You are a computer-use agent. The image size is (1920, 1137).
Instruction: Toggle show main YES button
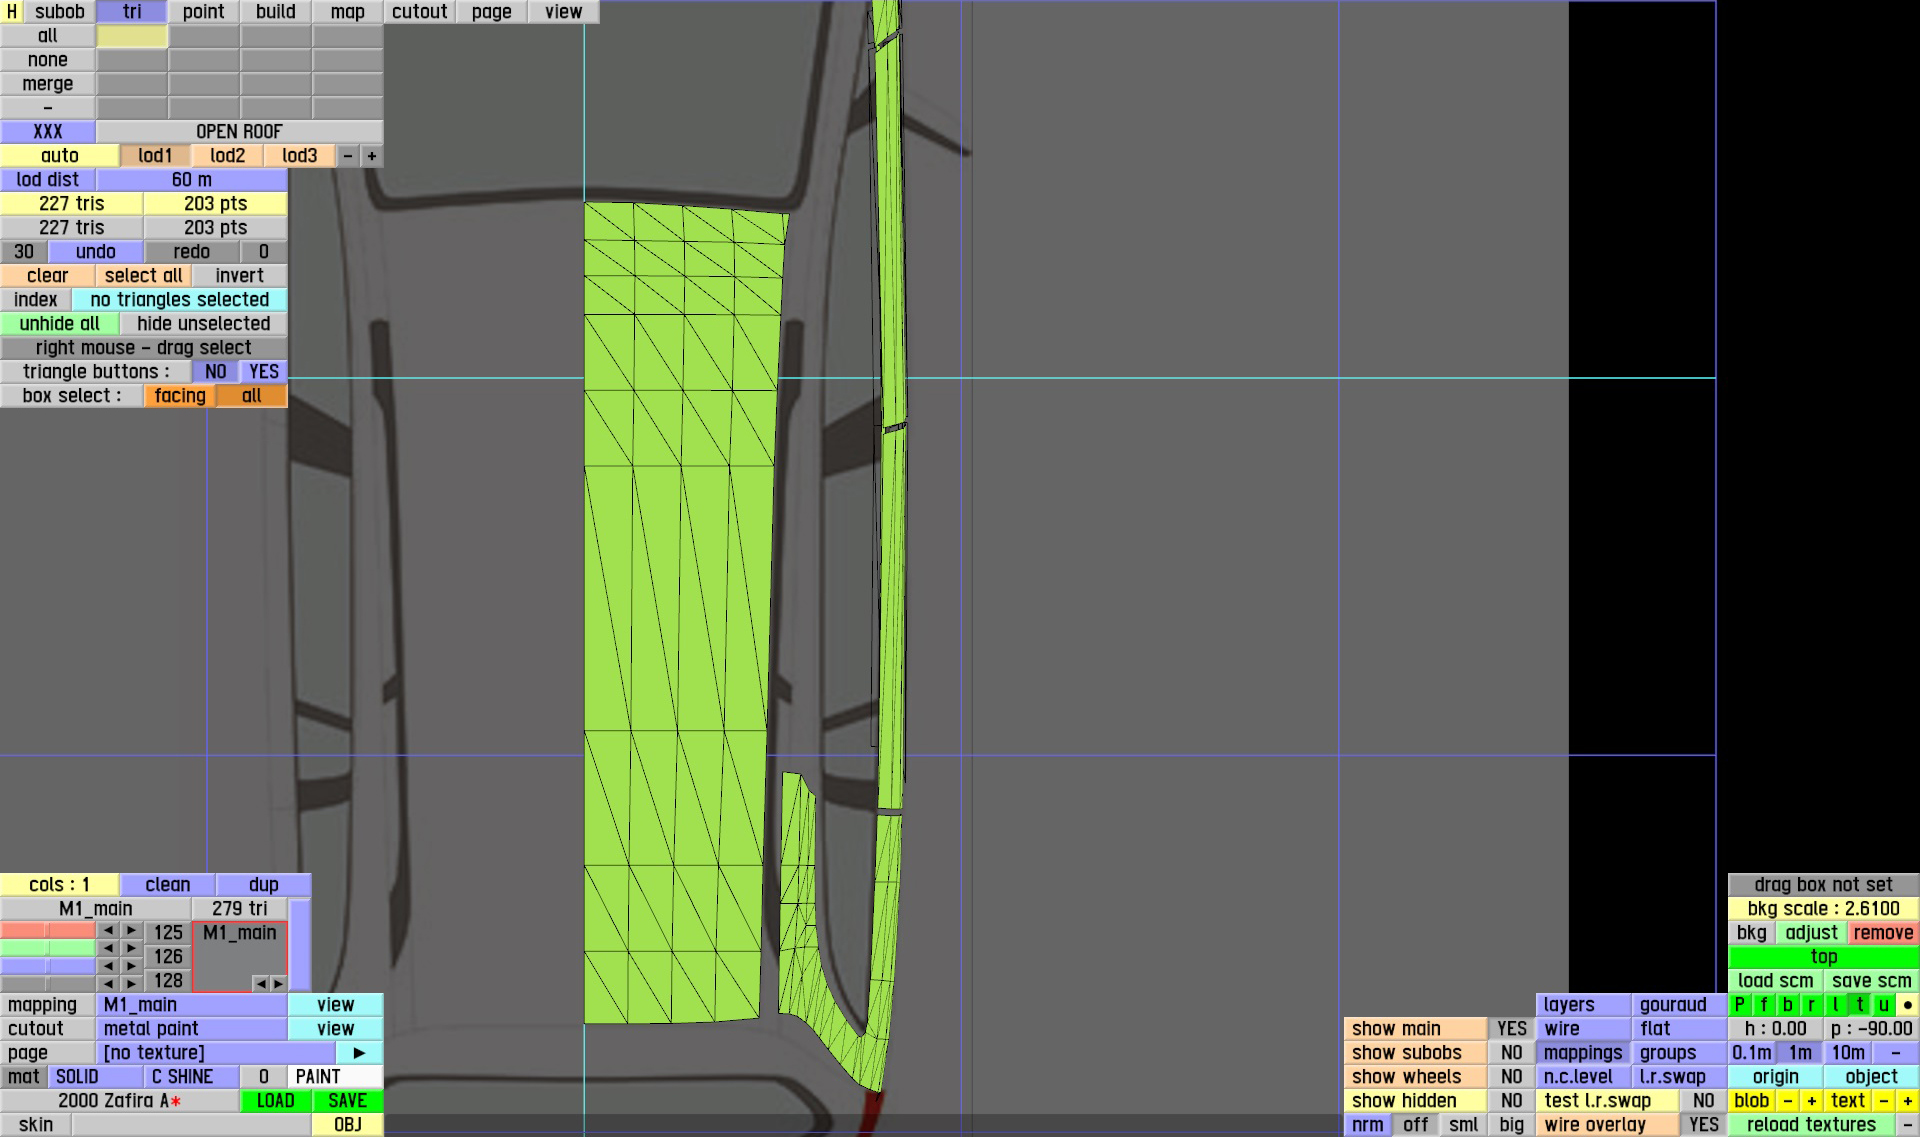(1511, 1029)
